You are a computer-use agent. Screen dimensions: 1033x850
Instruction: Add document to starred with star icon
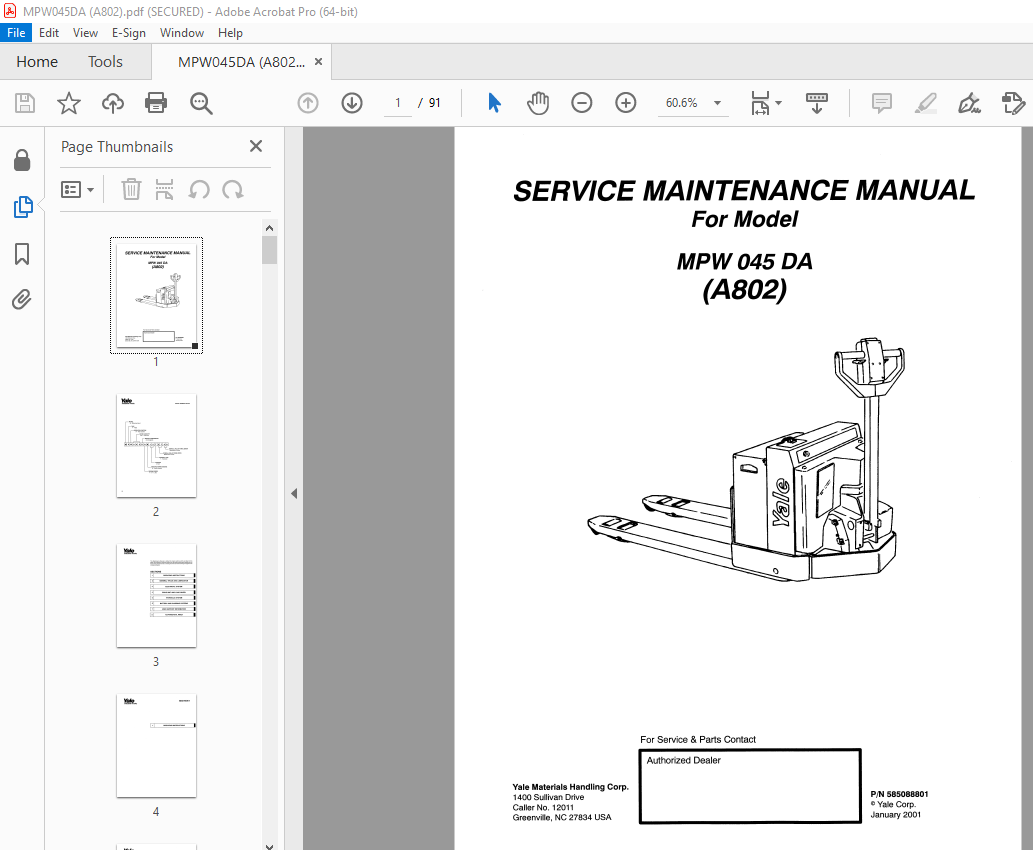pyautogui.click(x=69, y=103)
